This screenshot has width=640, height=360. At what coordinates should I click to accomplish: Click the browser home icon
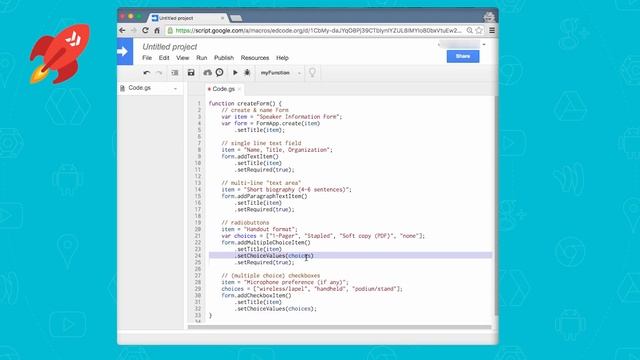point(157,30)
